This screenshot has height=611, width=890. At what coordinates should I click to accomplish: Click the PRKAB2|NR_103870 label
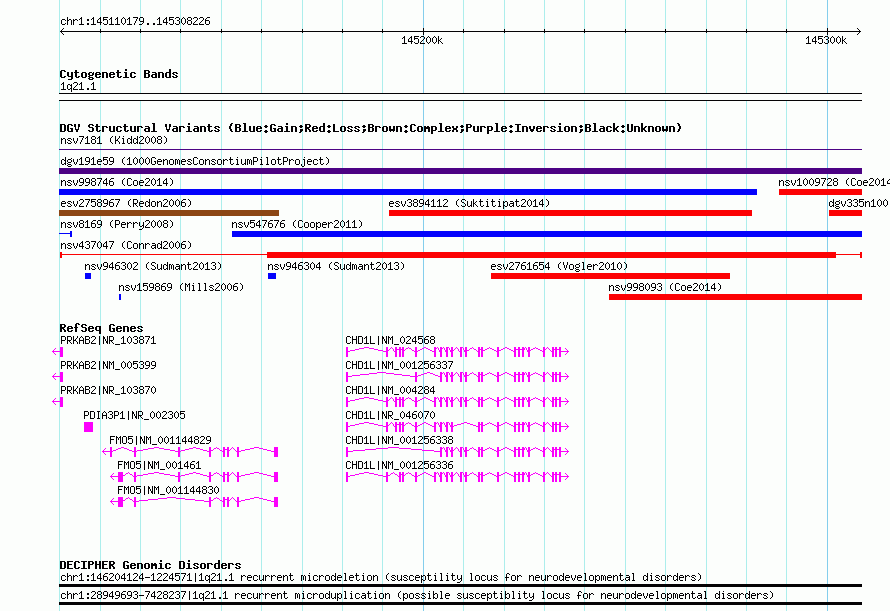pos(108,391)
